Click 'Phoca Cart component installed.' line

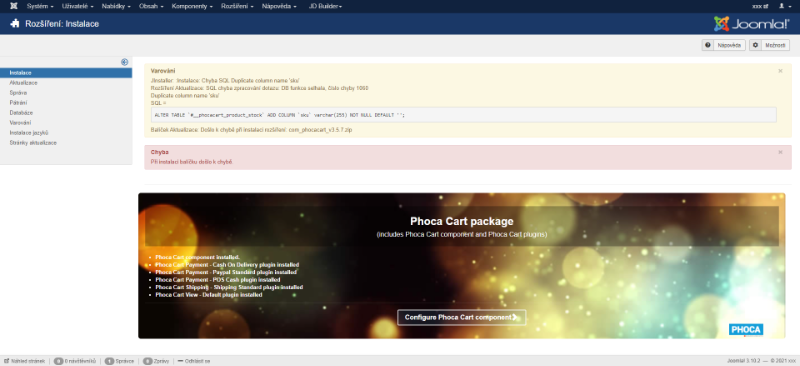197,257
